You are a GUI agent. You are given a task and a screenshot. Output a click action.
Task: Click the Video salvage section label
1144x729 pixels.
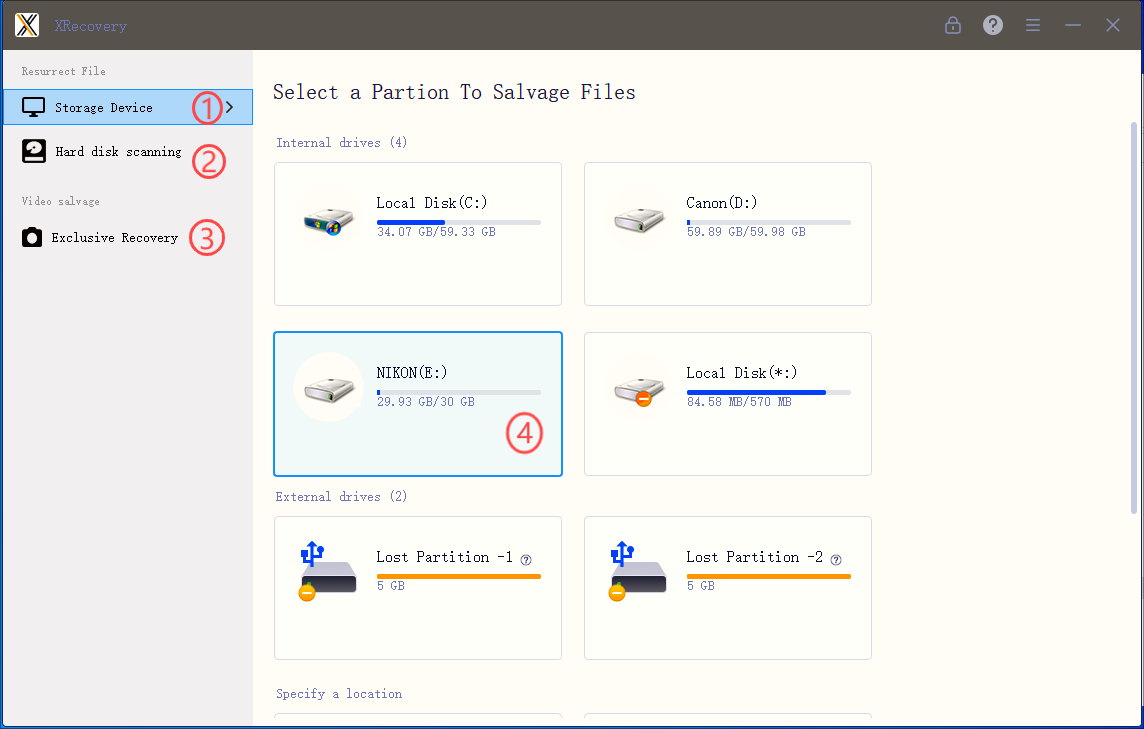tap(61, 201)
